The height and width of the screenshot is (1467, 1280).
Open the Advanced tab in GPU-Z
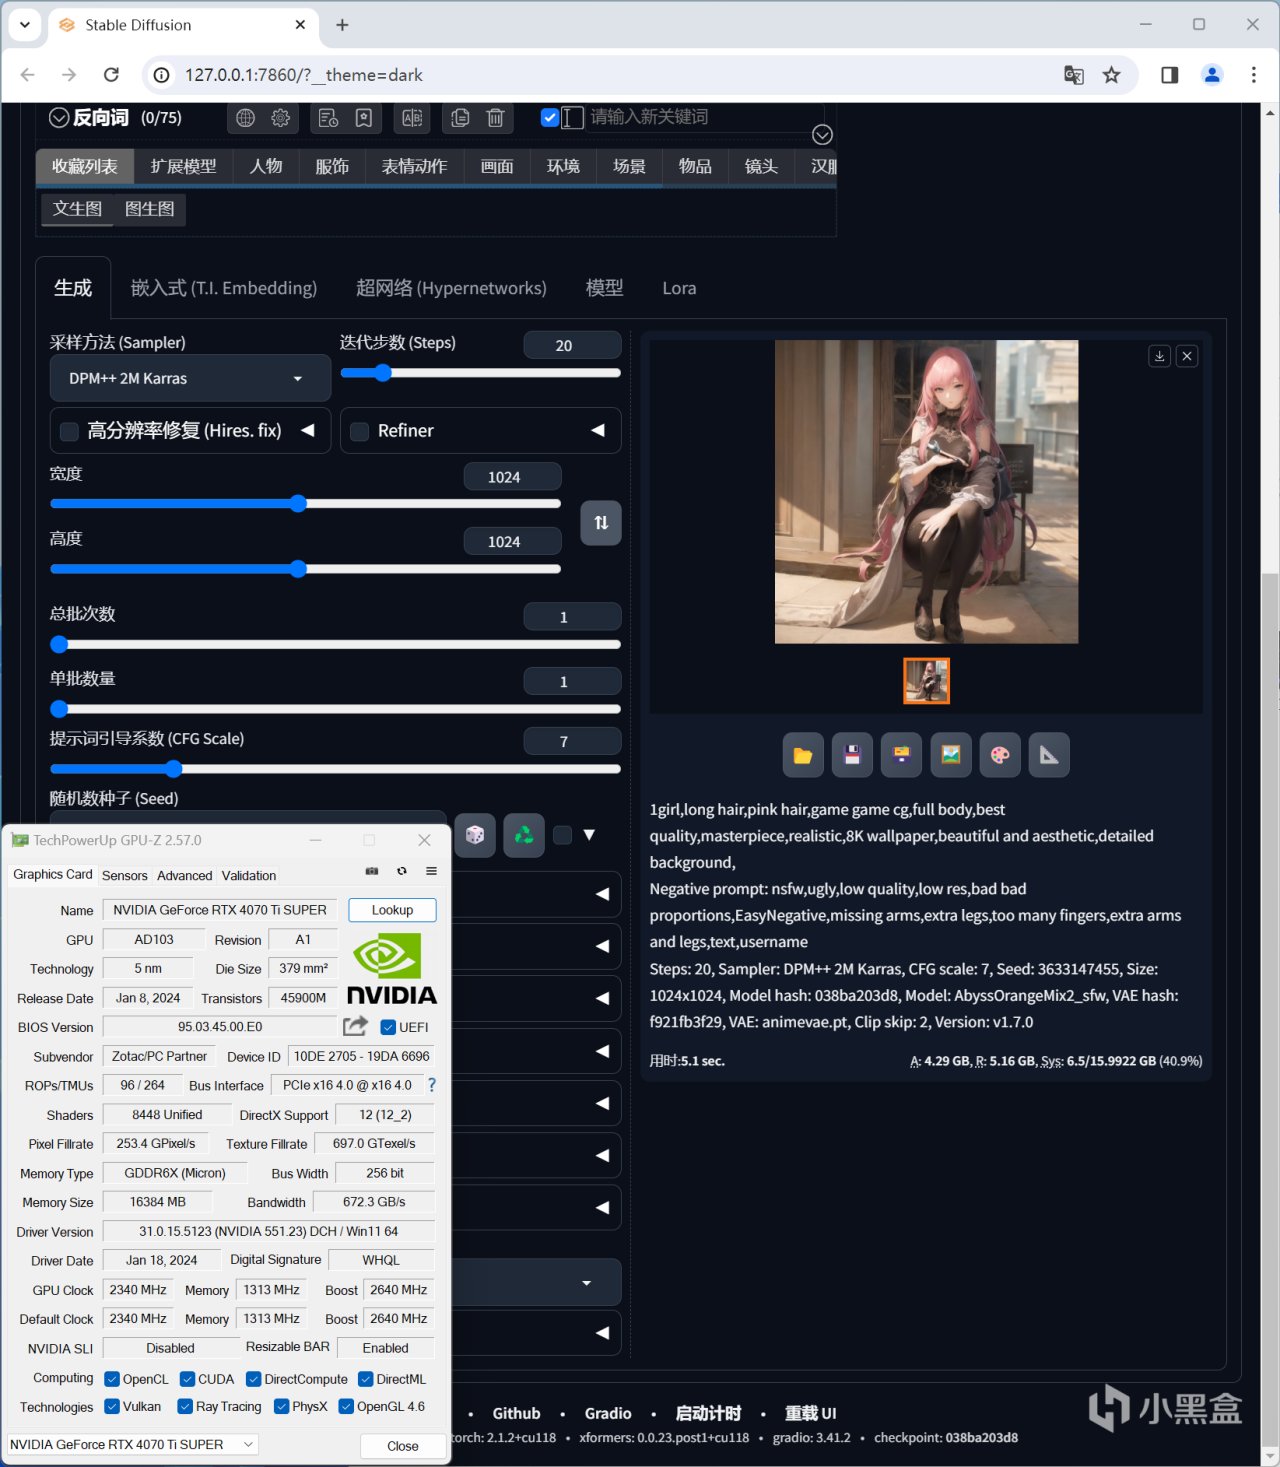coord(185,875)
